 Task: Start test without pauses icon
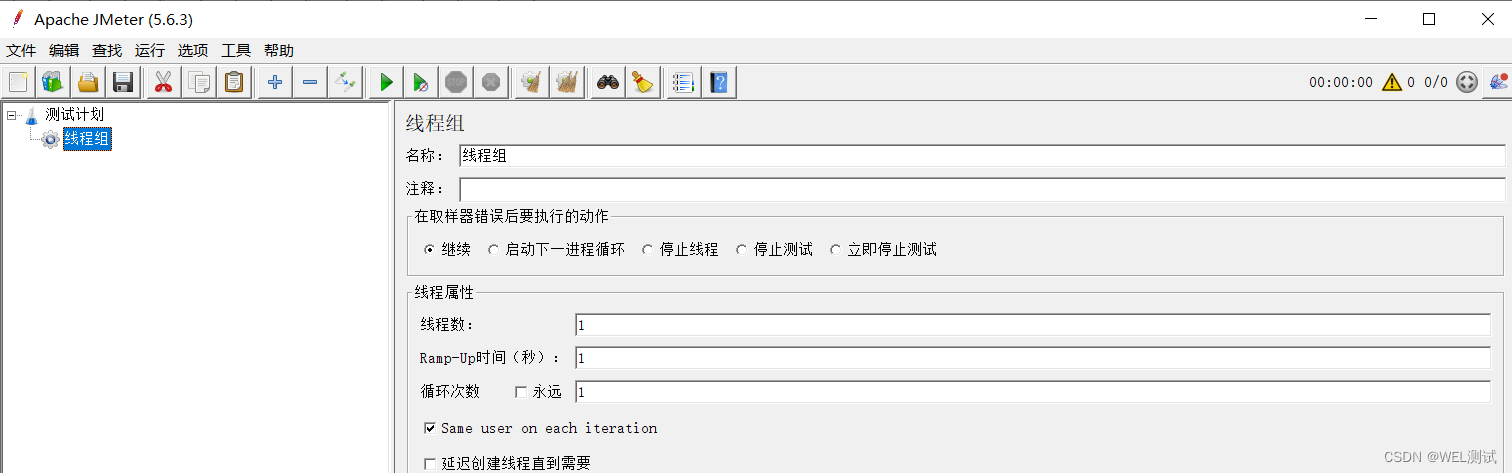pos(421,82)
